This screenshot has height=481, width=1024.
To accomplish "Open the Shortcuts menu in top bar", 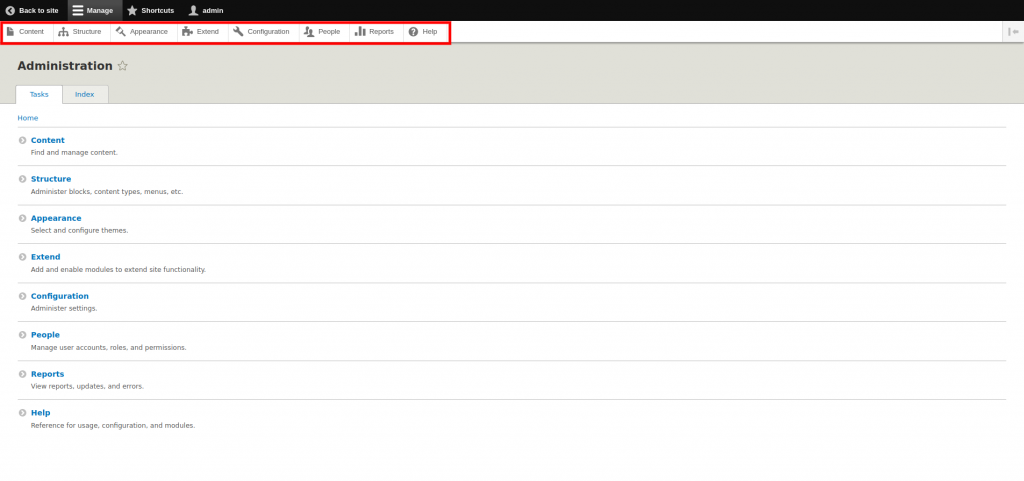I will 150,10.
